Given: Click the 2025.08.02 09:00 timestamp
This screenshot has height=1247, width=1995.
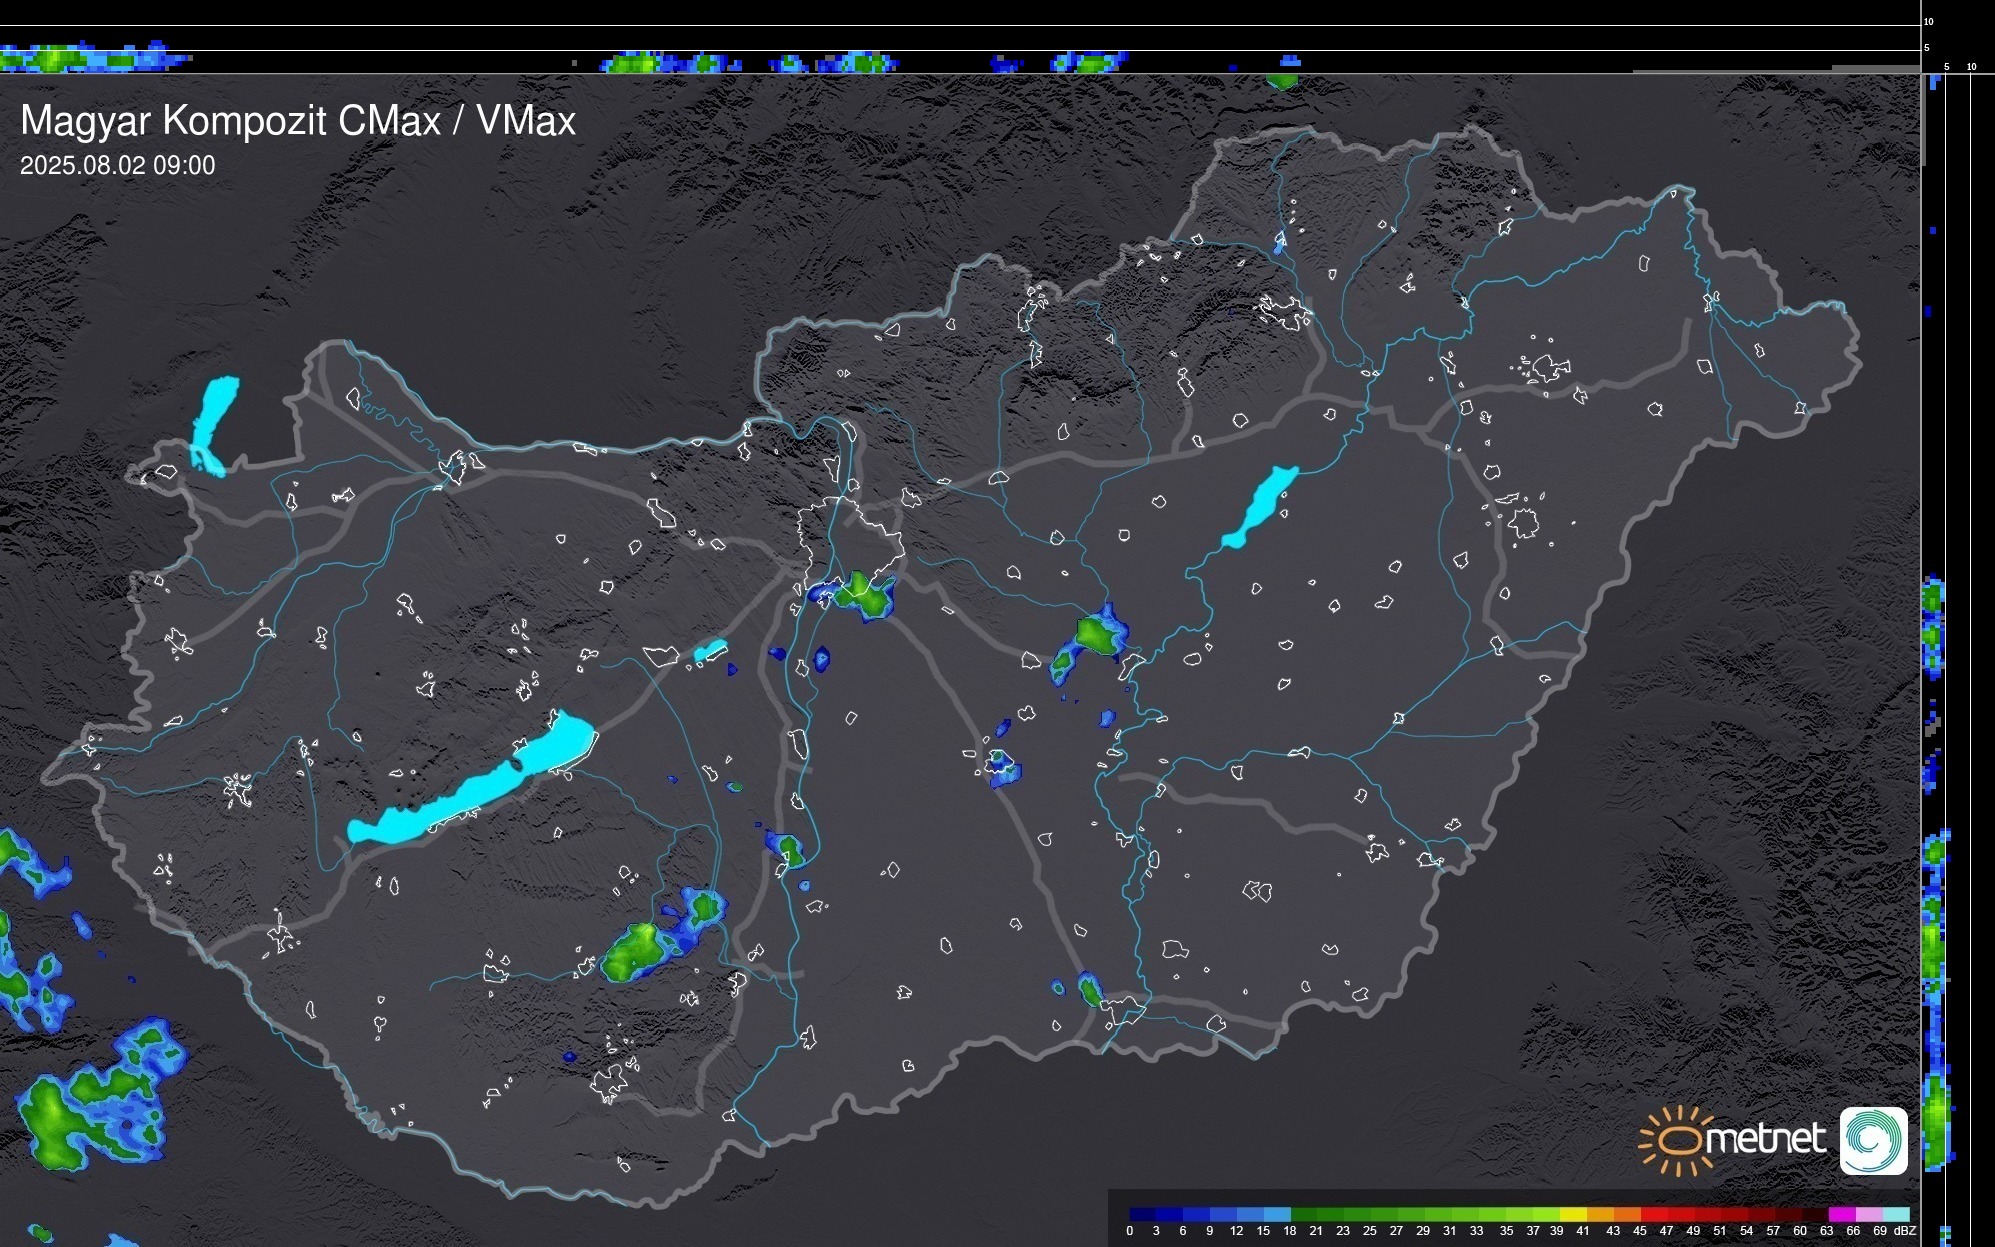Looking at the screenshot, I should click(x=117, y=166).
